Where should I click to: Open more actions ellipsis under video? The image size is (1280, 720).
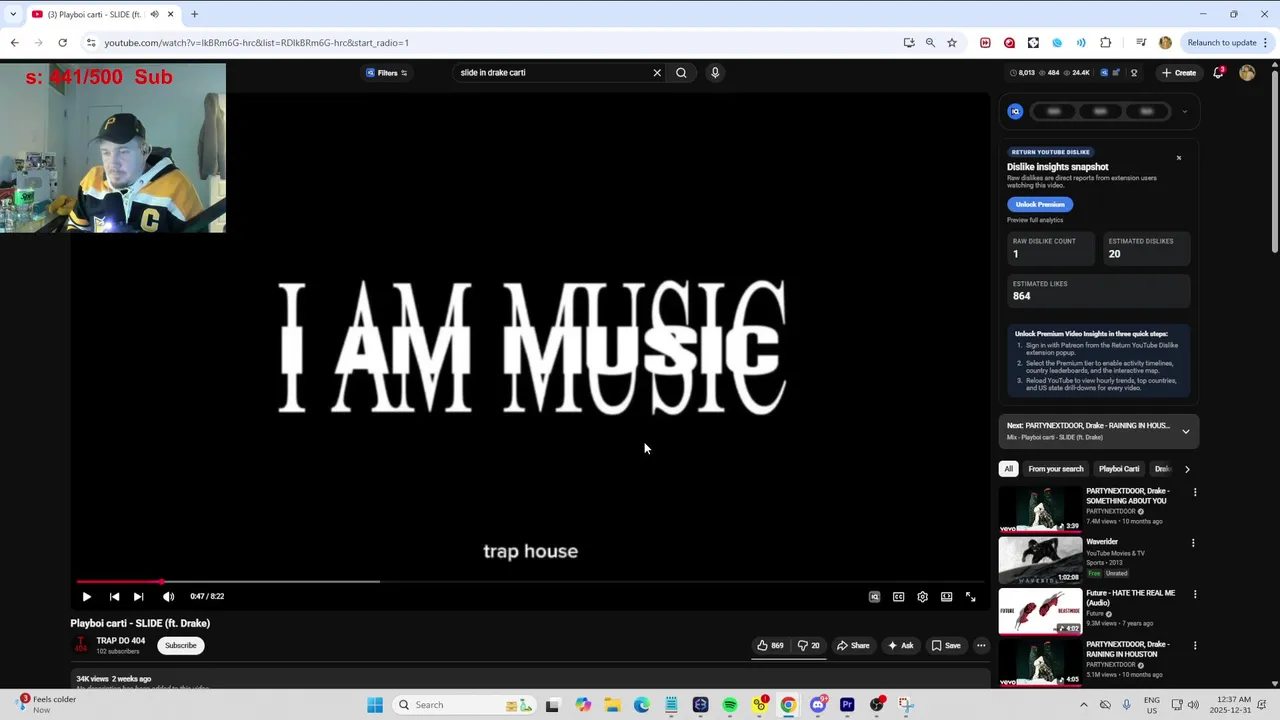point(981,645)
